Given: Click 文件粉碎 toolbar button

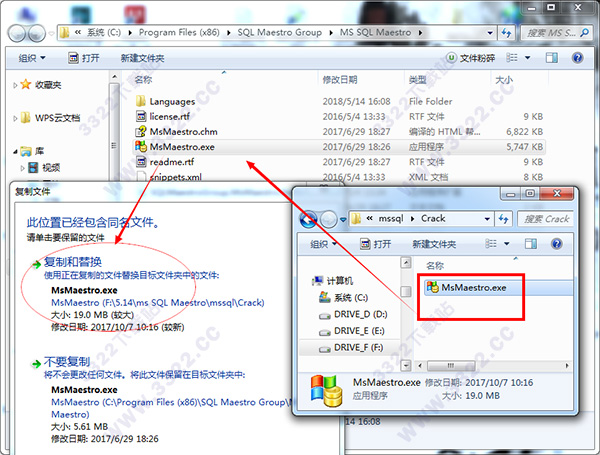Looking at the screenshot, I should click(x=471, y=58).
